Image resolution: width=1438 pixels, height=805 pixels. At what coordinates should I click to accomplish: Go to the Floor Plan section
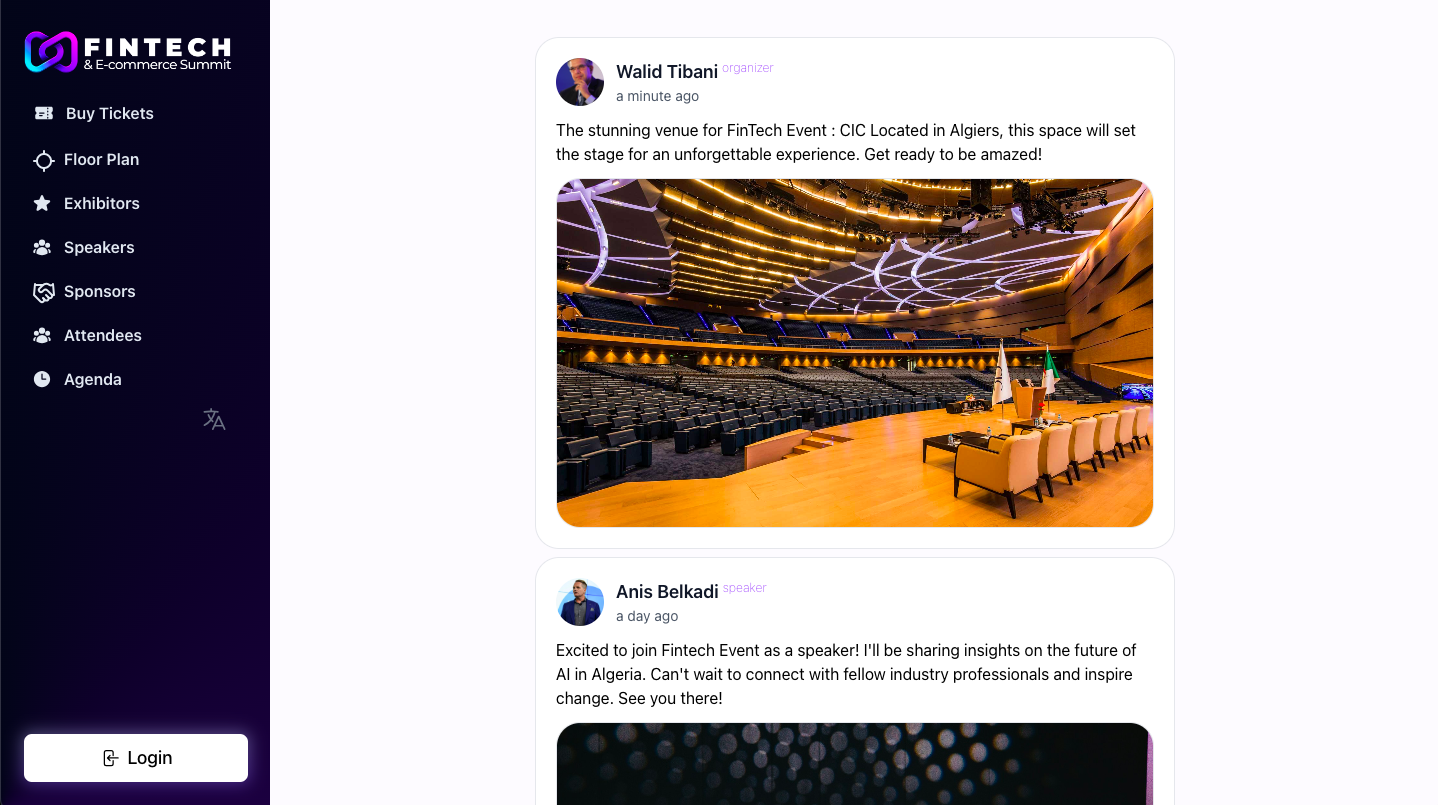pos(101,160)
